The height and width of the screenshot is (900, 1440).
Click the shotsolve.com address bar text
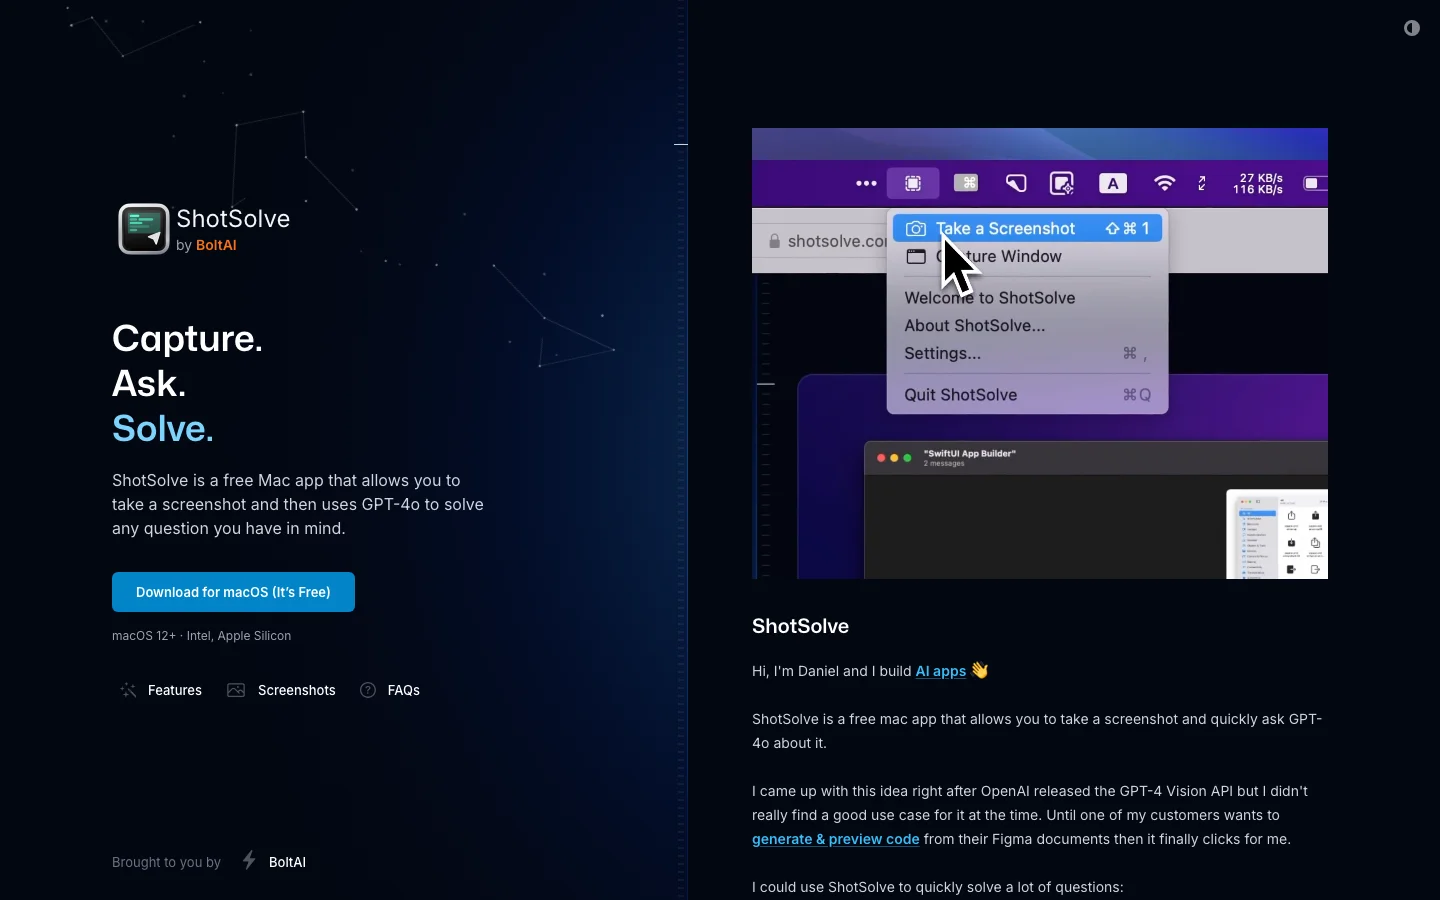click(x=836, y=242)
